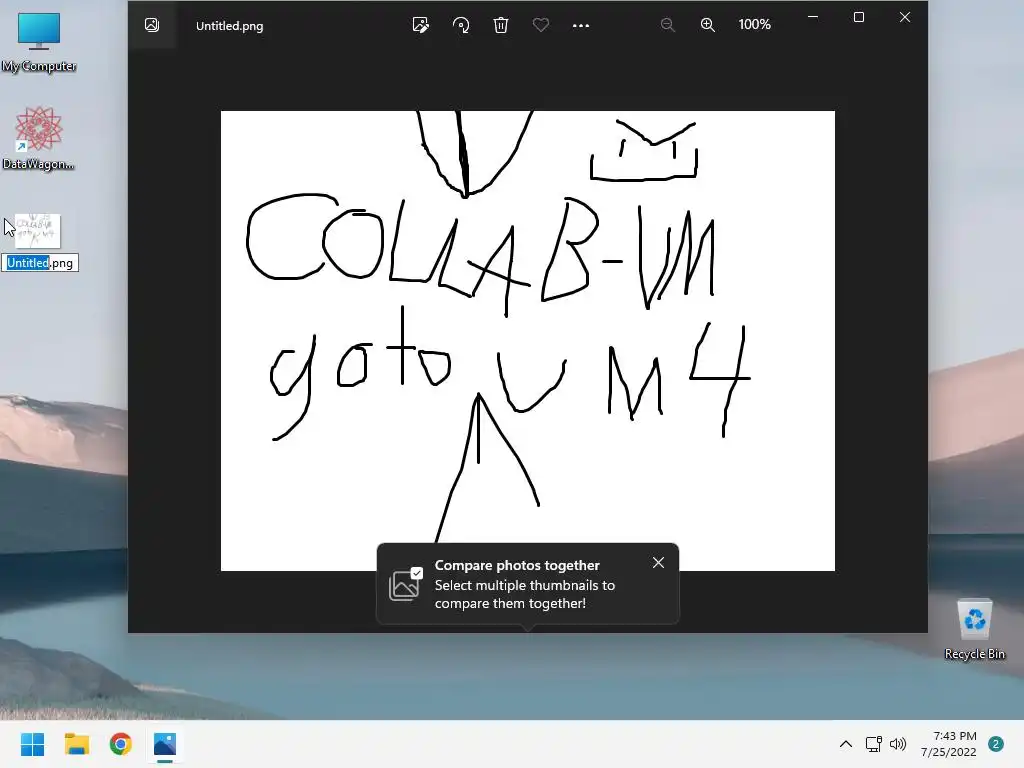1024x768 pixels.
Task: Open the Windows Start menu
Action: 32,744
